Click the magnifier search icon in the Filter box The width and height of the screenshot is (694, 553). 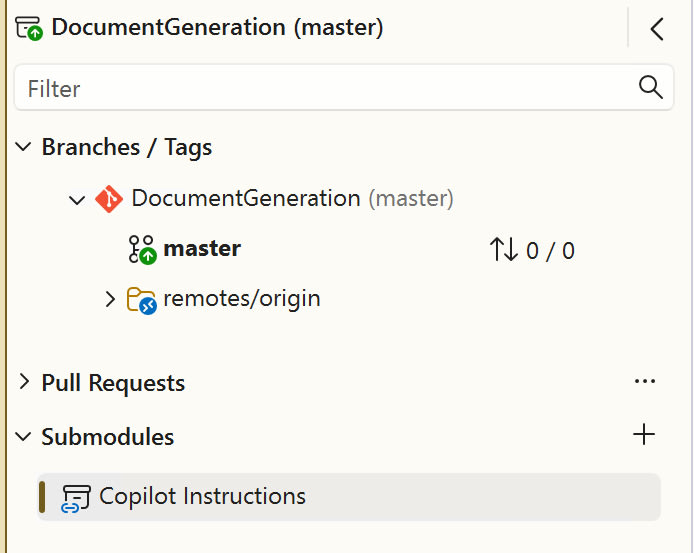651,87
